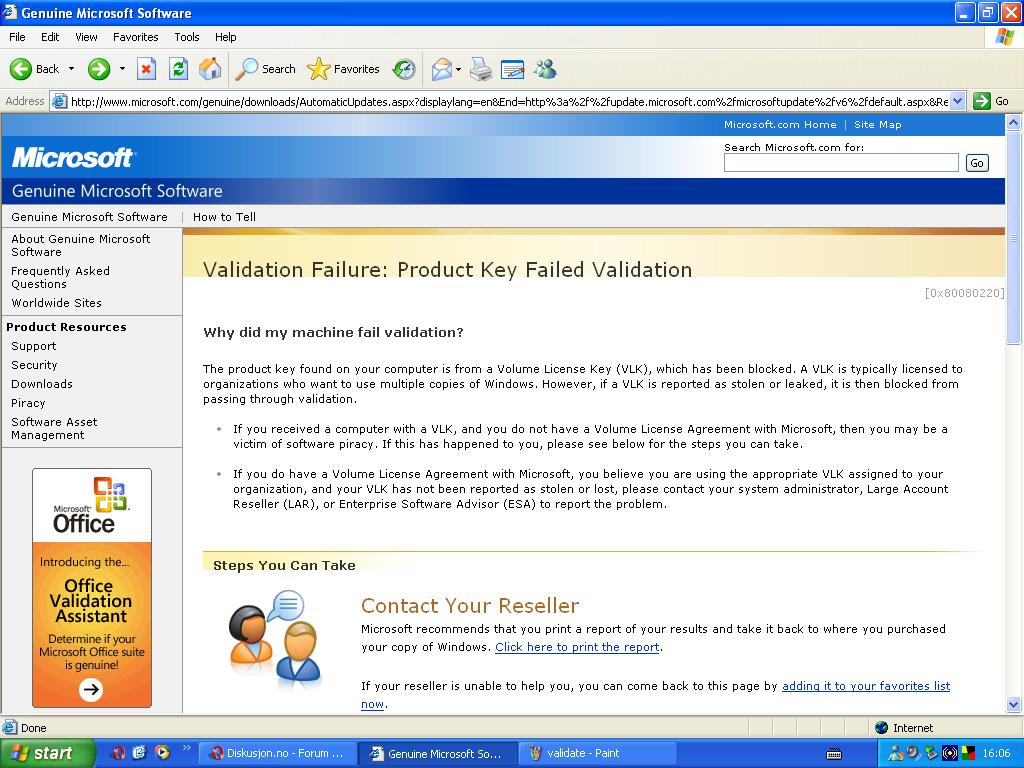Open the Favorites pane with star icon
Screen dimensions: 1024x768
tap(343, 69)
